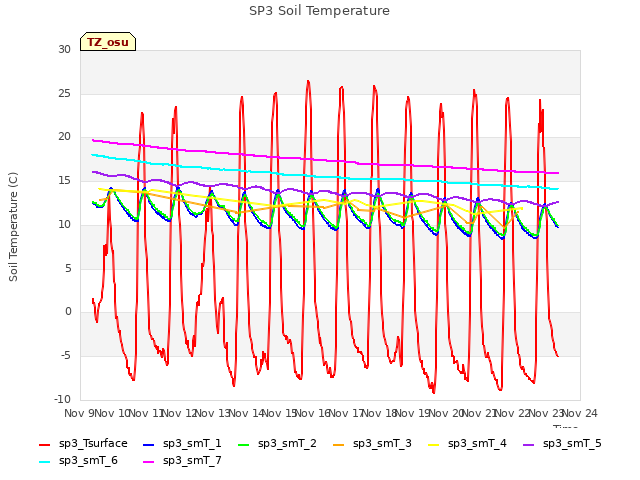640x480 pixels.
Task: Toggle sp3_smT_4 legend entry
Action: coord(467,444)
